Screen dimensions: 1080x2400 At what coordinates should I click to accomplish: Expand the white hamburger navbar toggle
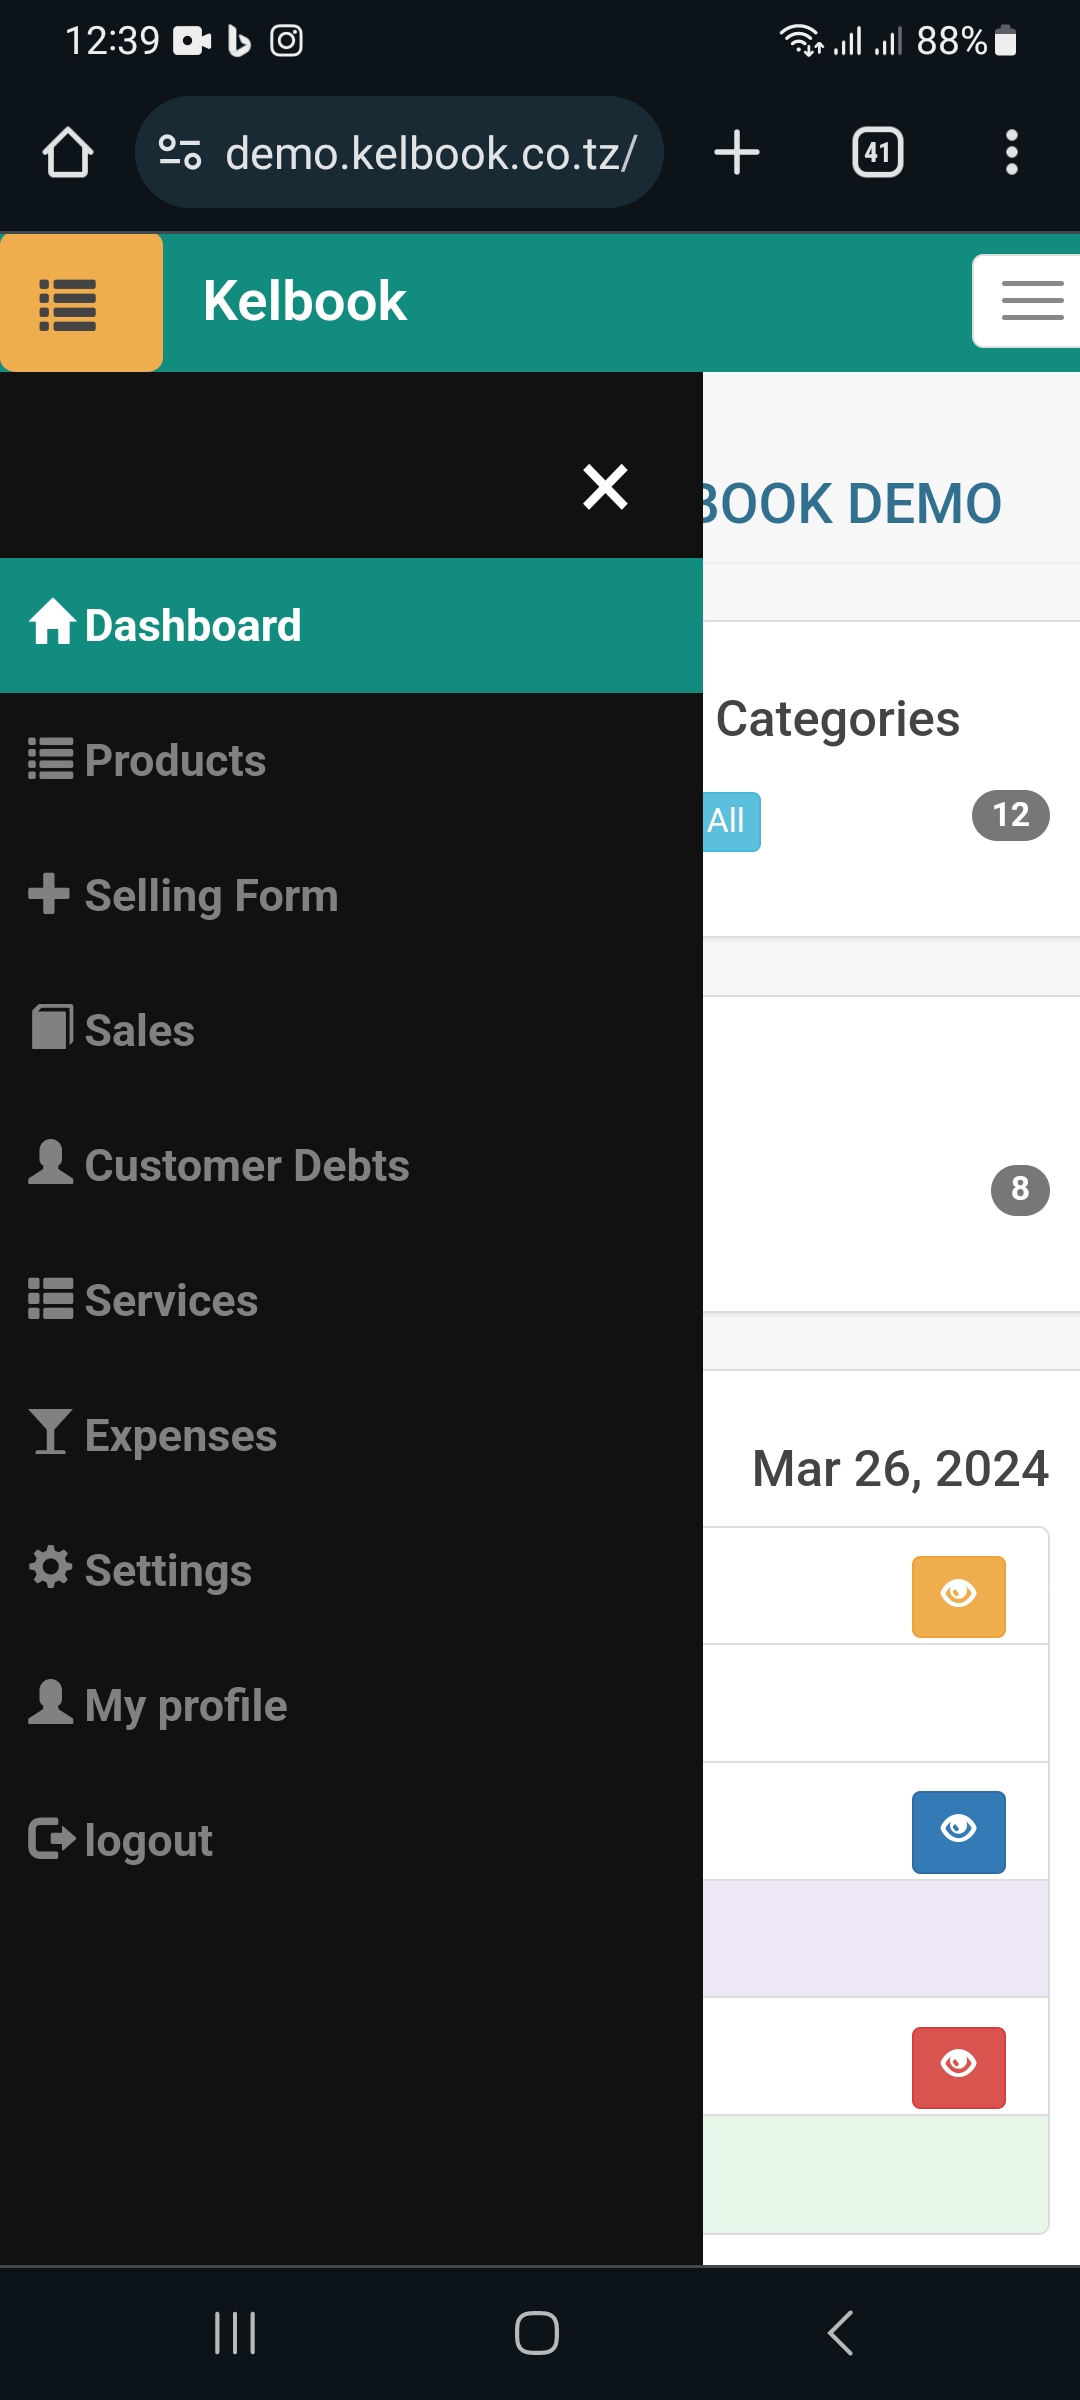(1030, 301)
